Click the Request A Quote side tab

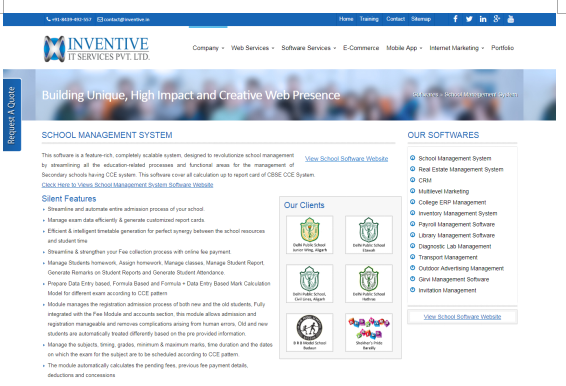[12, 115]
